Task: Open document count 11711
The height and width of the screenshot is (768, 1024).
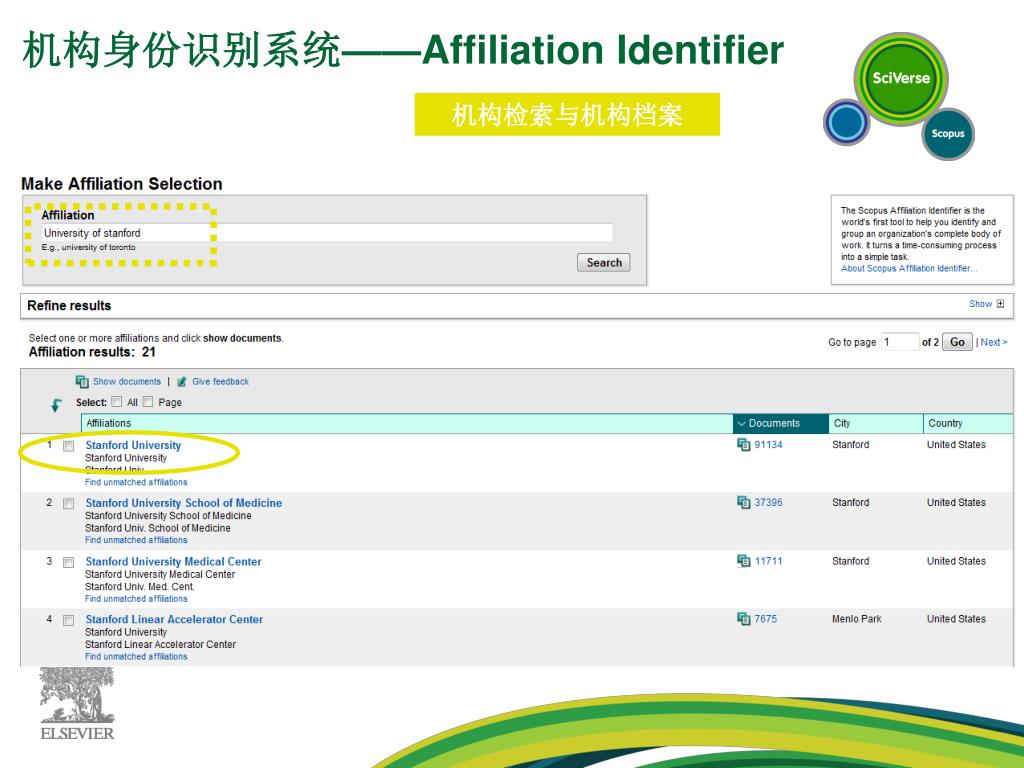Action: click(768, 560)
